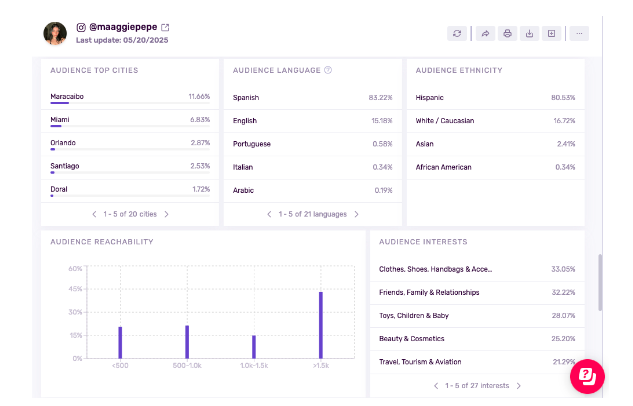633x406 pixels.
Task: Show next page of audience interests
Action: point(518,385)
